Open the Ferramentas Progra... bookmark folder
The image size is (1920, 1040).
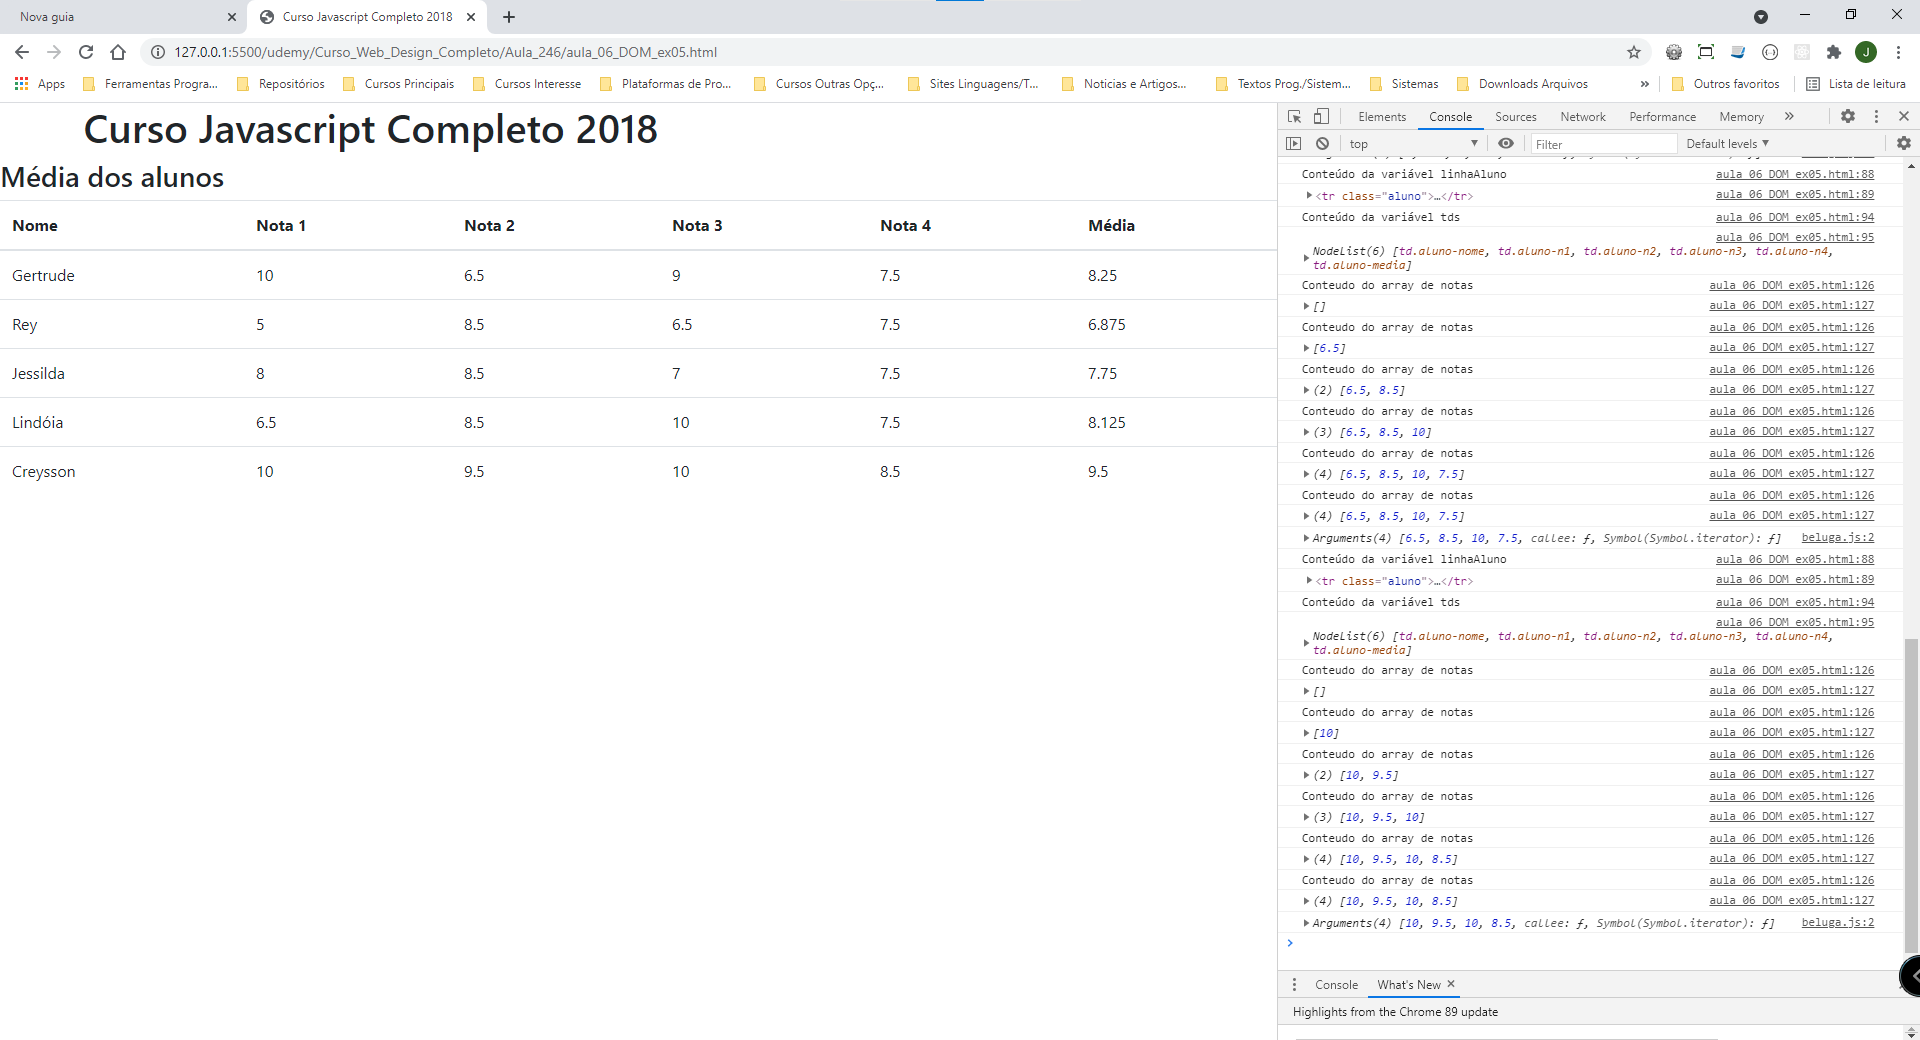point(150,84)
